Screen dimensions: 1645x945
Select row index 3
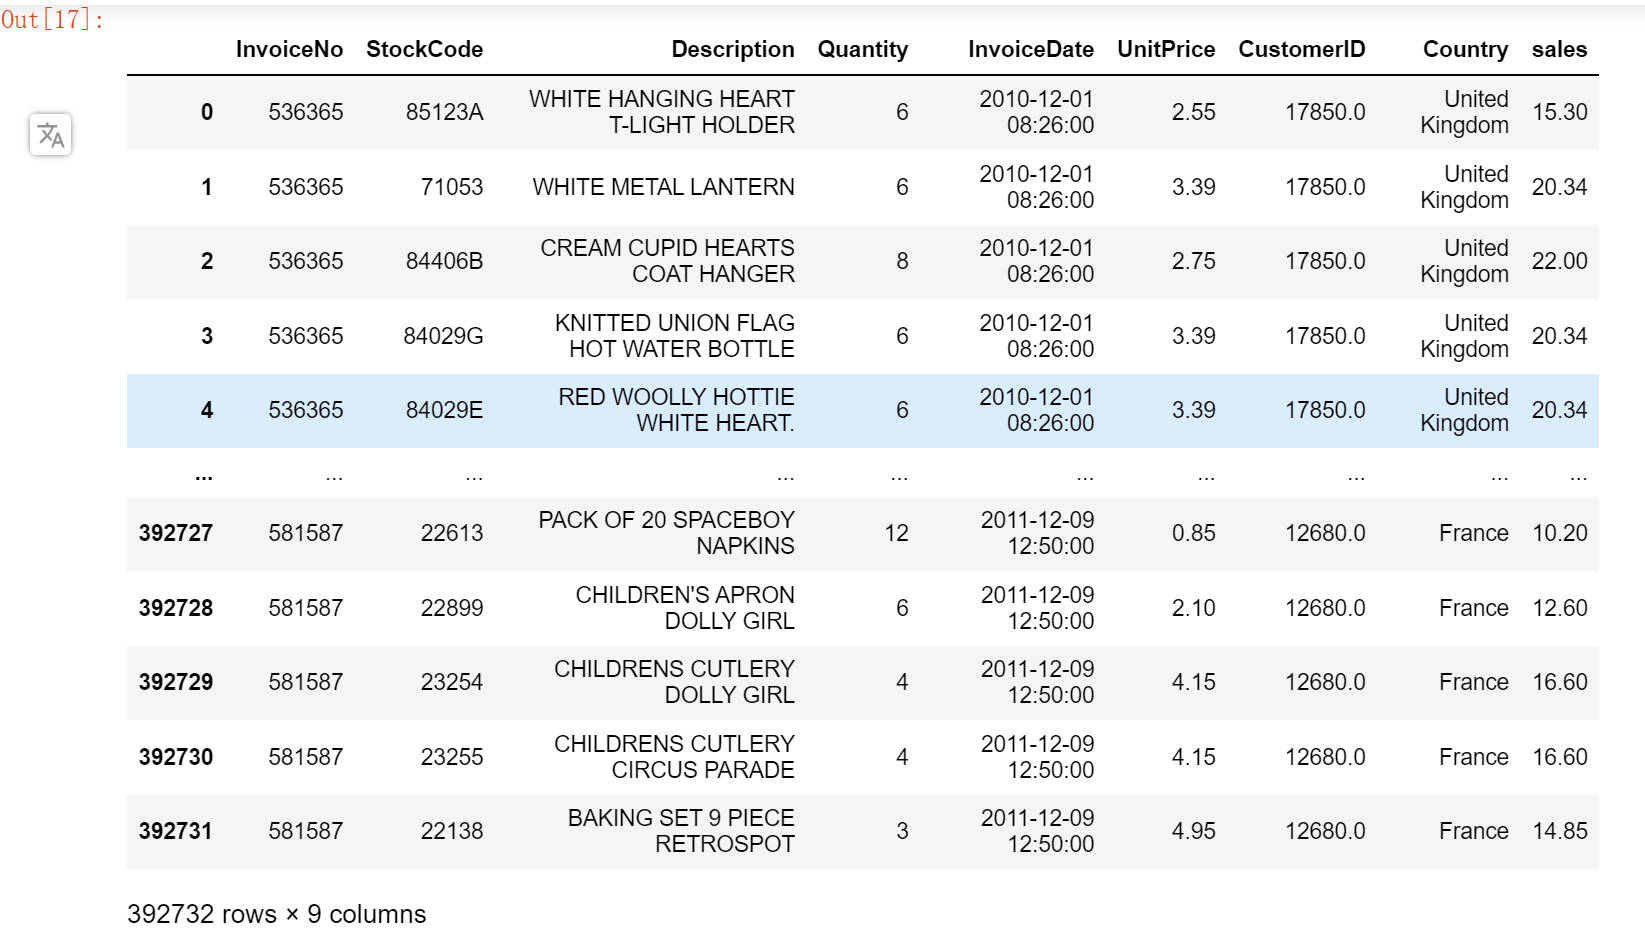pos(207,336)
